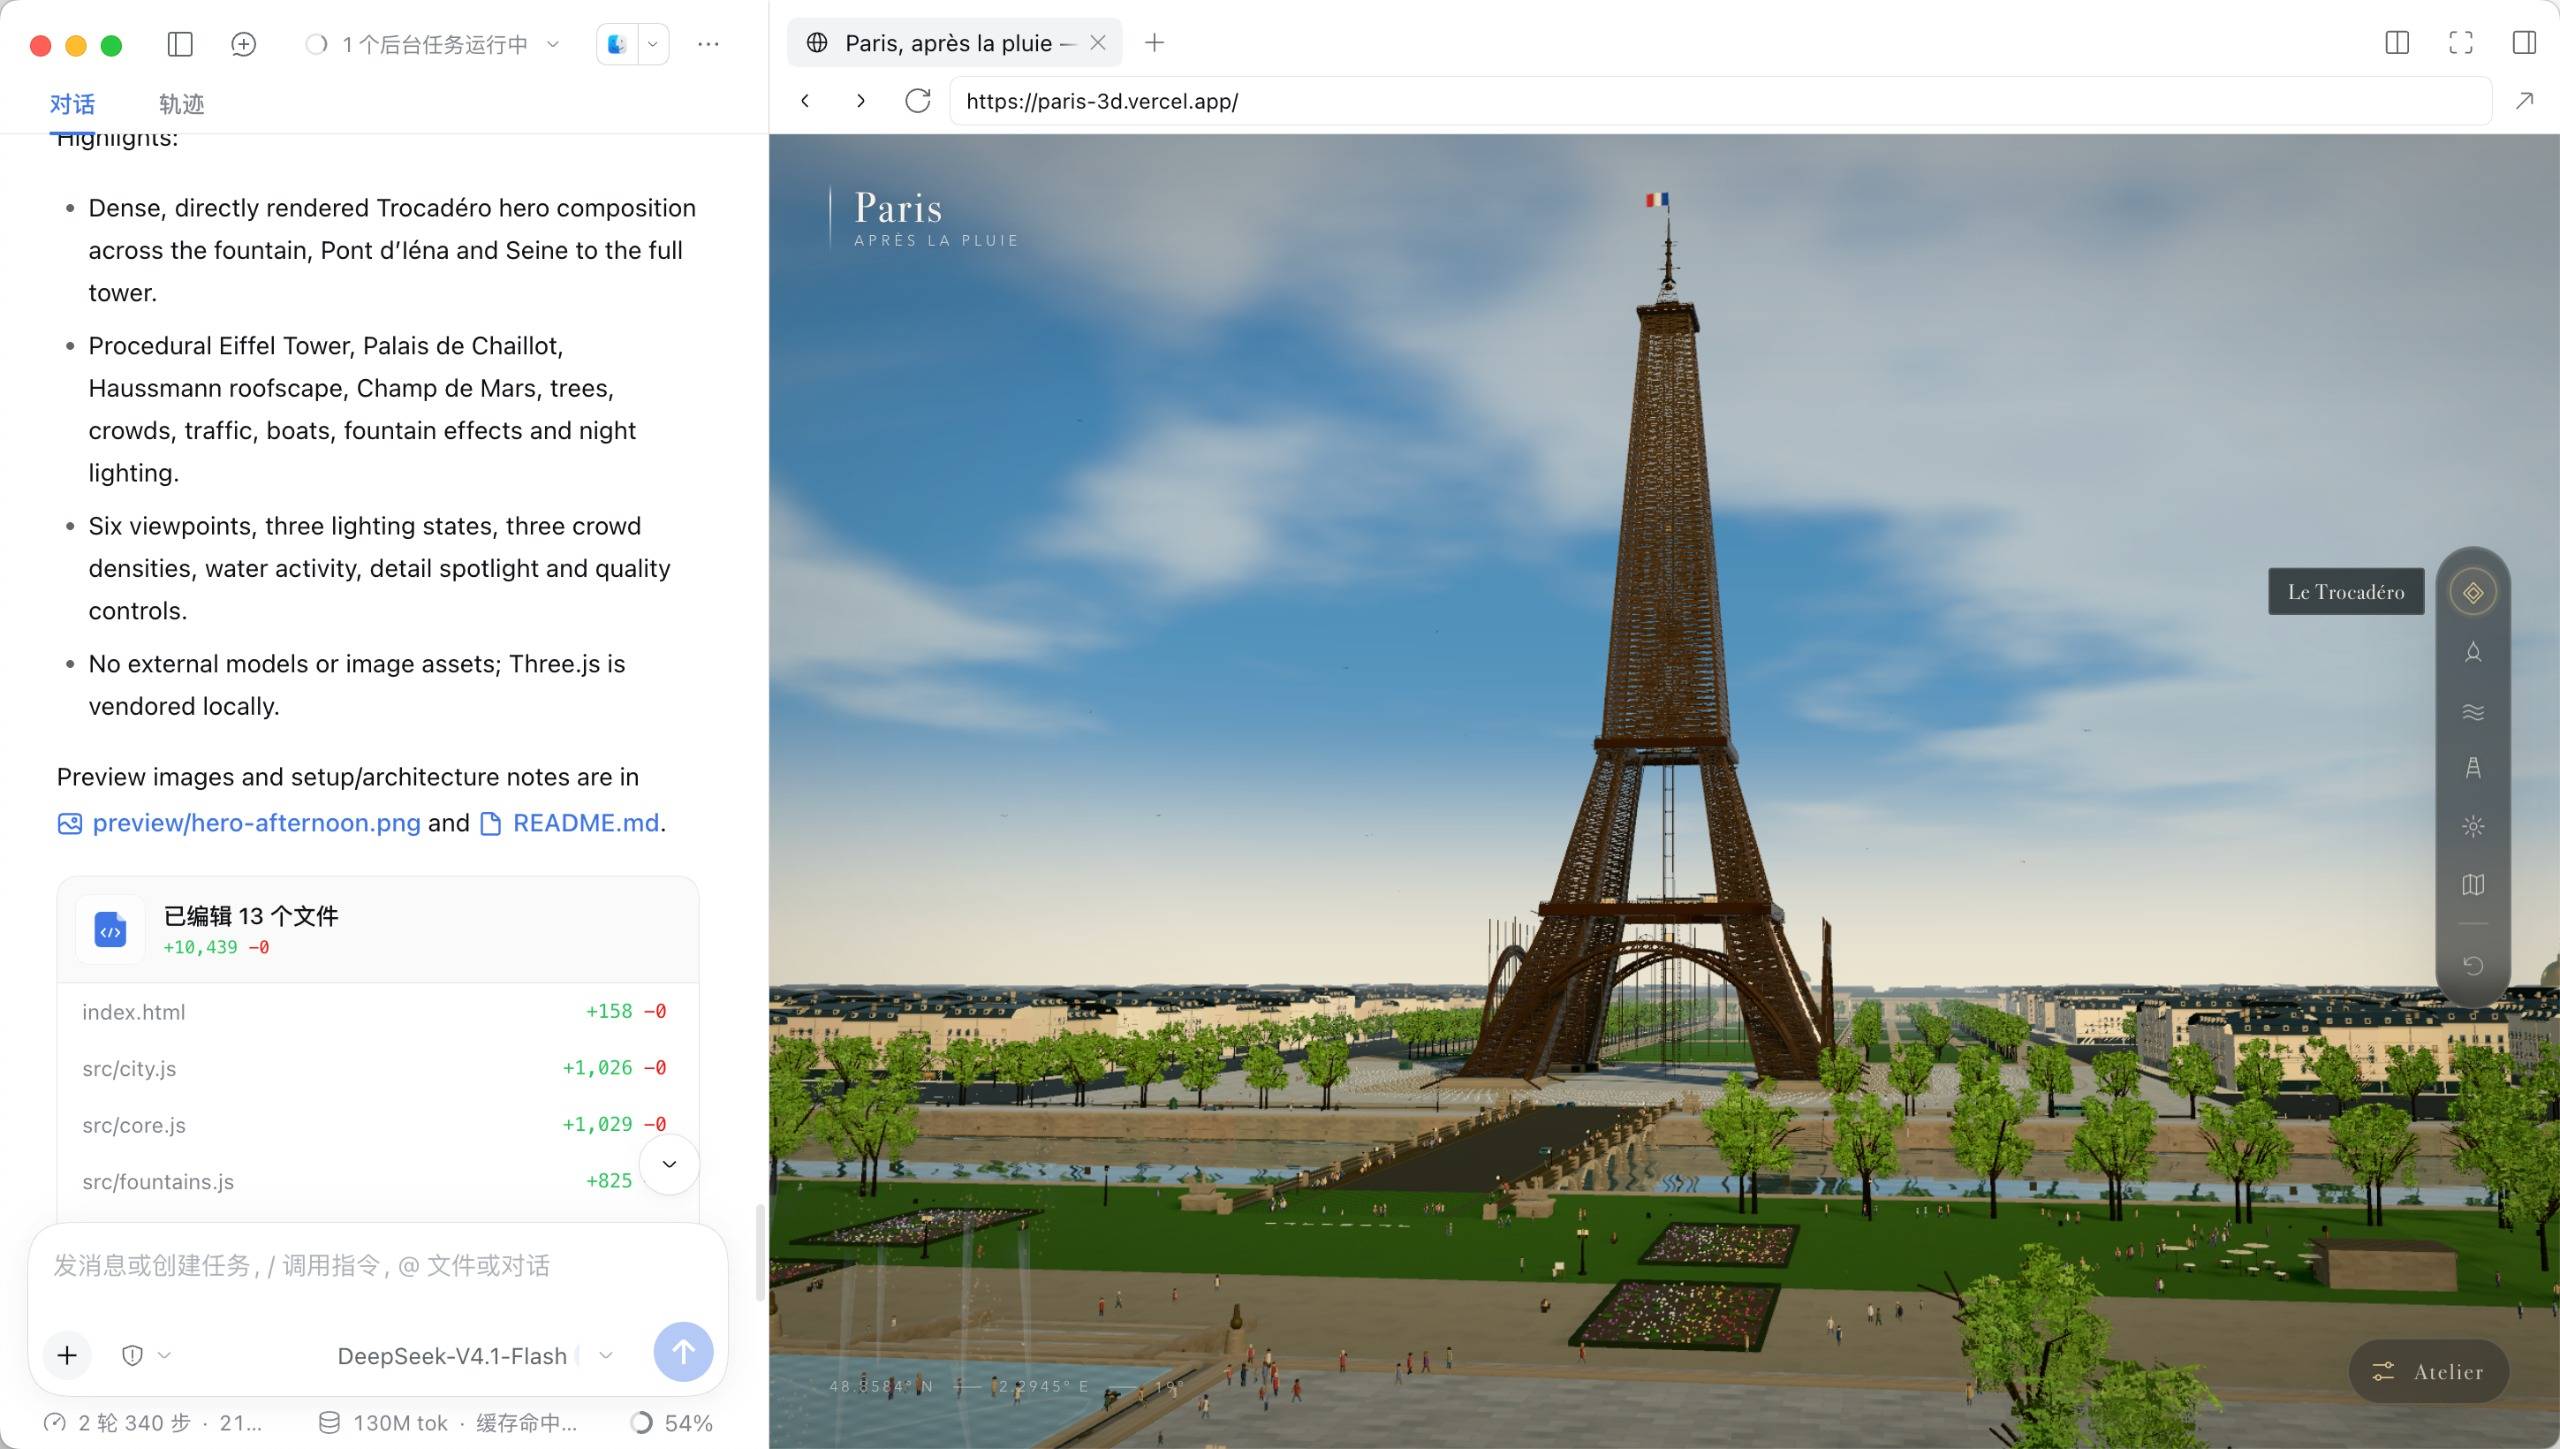2560x1449 pixels.
Task: Open the DeepSeek-V4.1-Flash model selector
Action: (476, 1355)
